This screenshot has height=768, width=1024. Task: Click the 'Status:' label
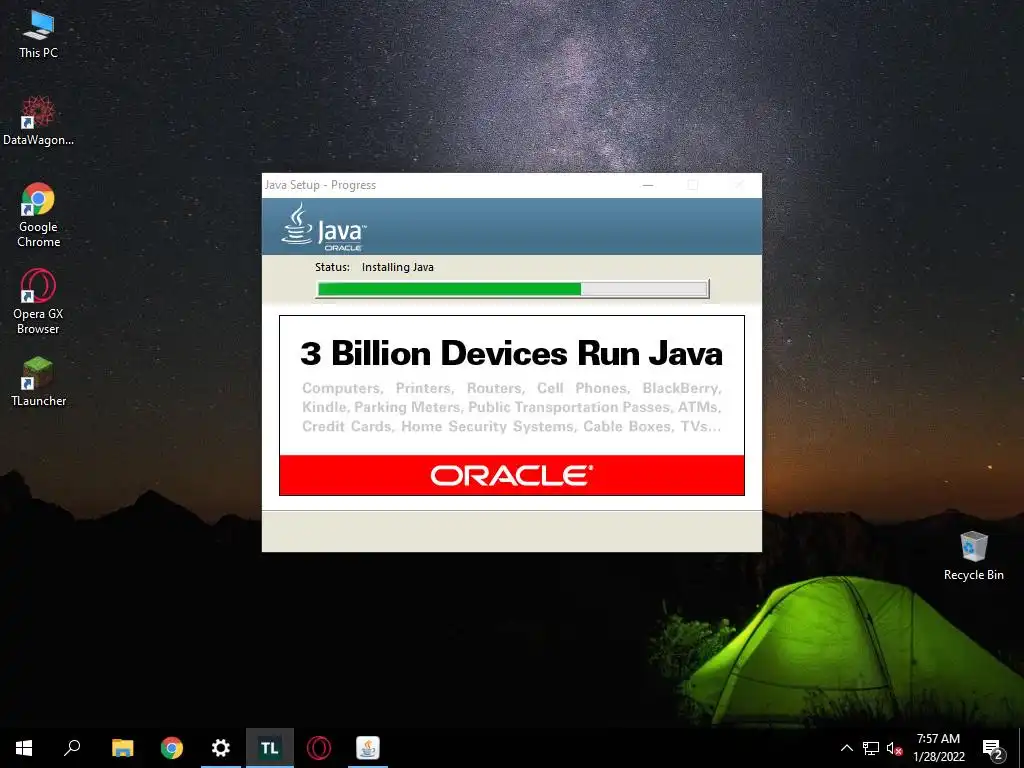pyautogui.click(x=332, y=267)
